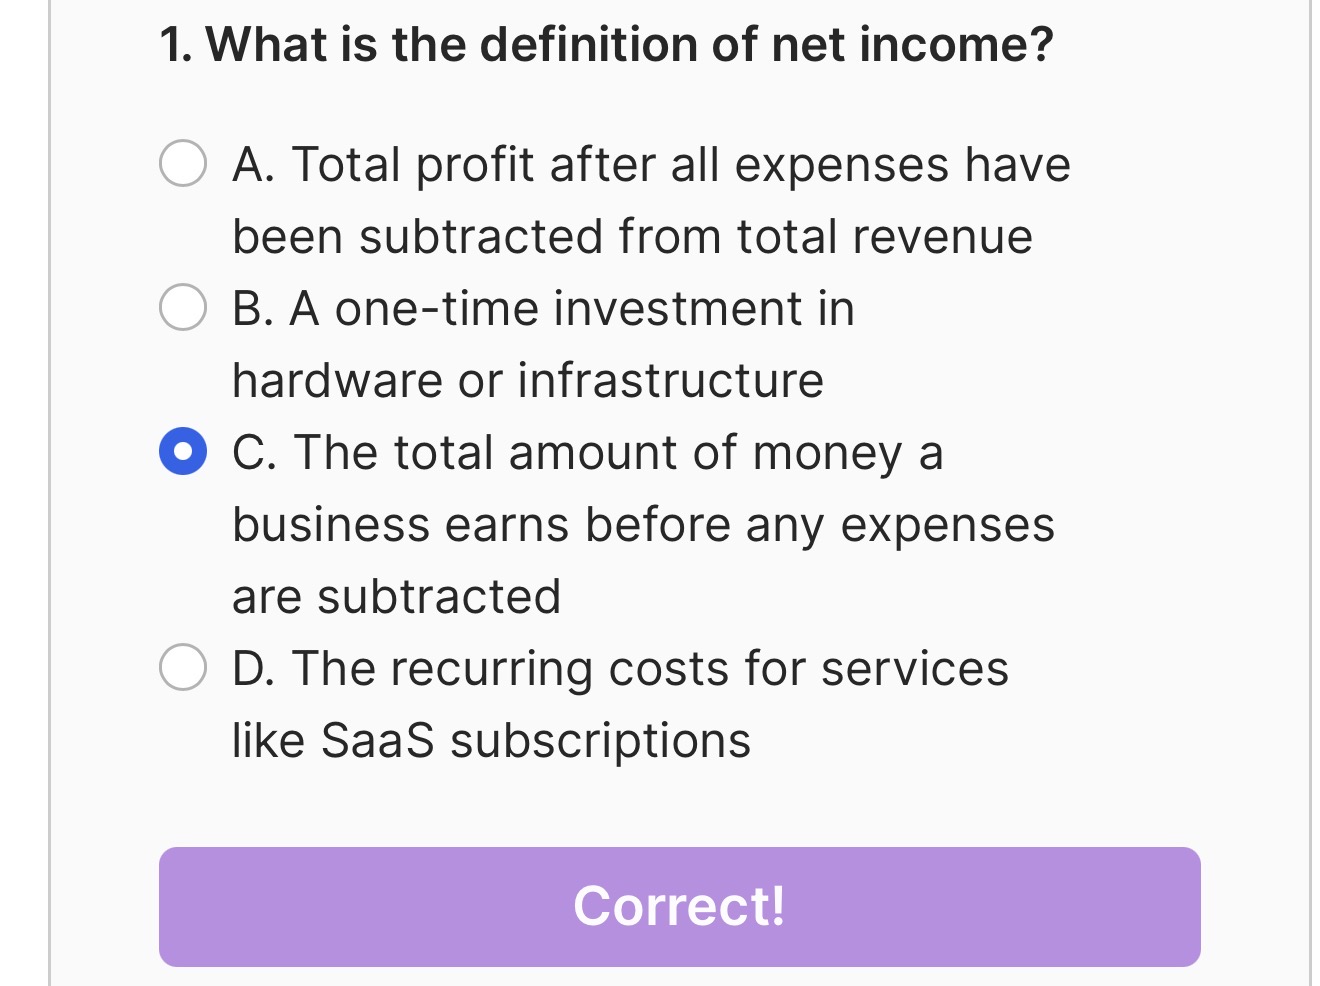Click the question heading about net income
The image size is (1320, 986).
(606, 45)
